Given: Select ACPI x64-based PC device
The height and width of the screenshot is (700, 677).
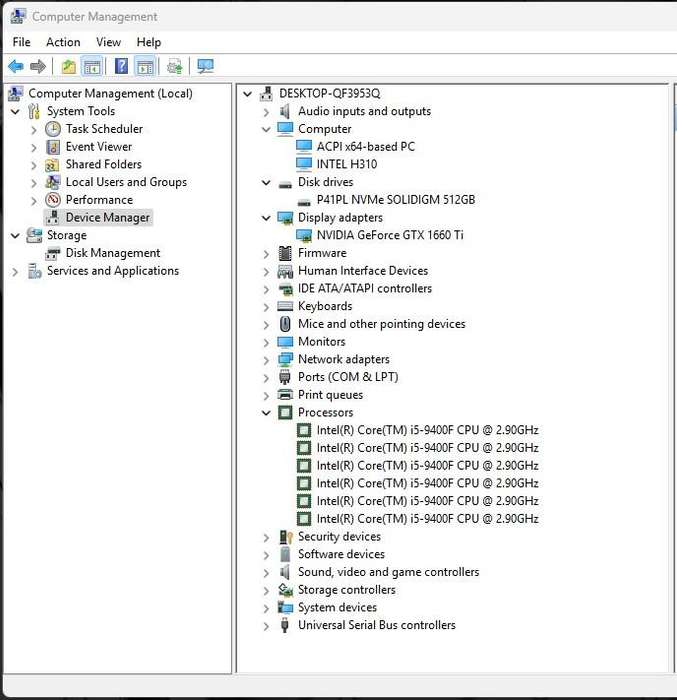Looking at the screenshot, I should tap(366, 147).
